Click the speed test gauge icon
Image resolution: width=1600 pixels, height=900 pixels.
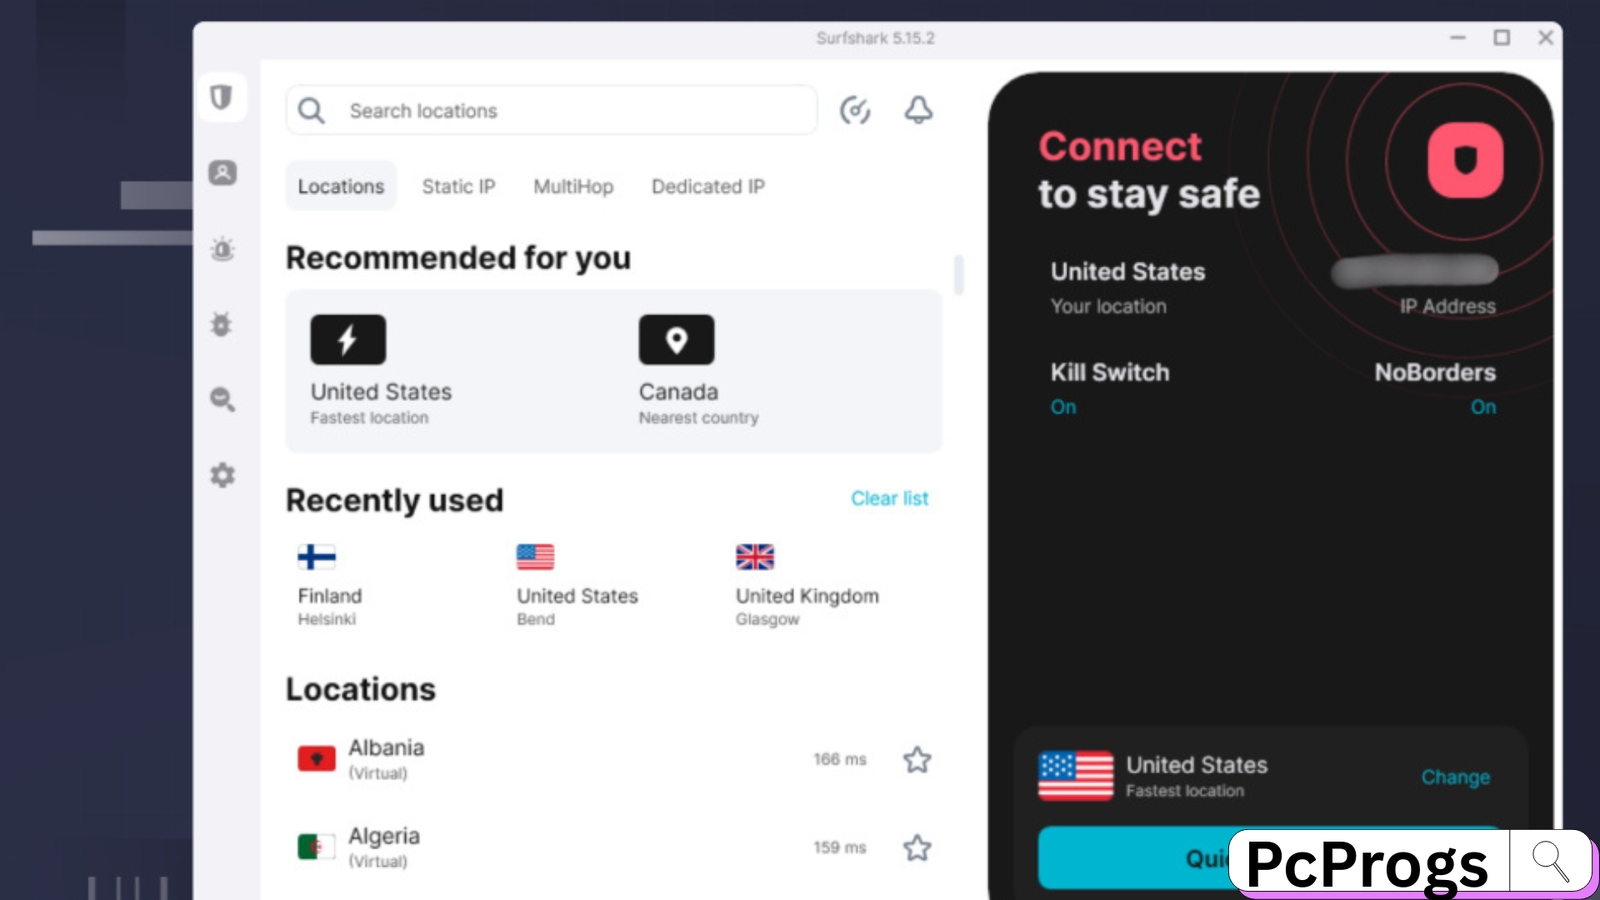click(855, 110)
